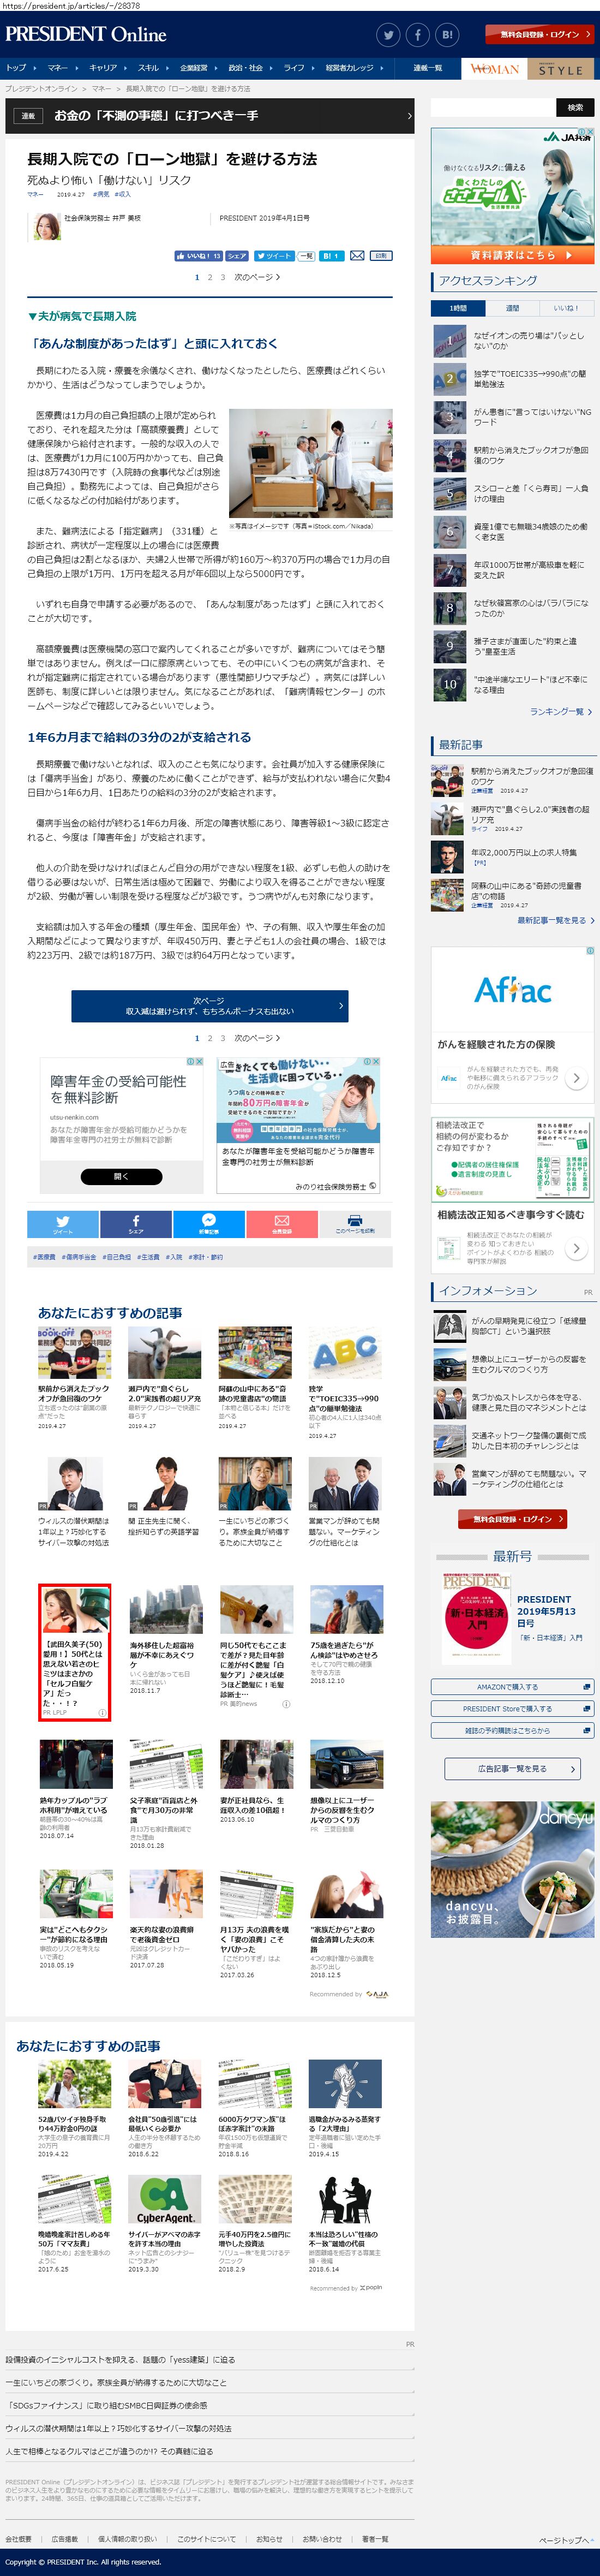Open the STYLE site tab

[x=561, y=69]
